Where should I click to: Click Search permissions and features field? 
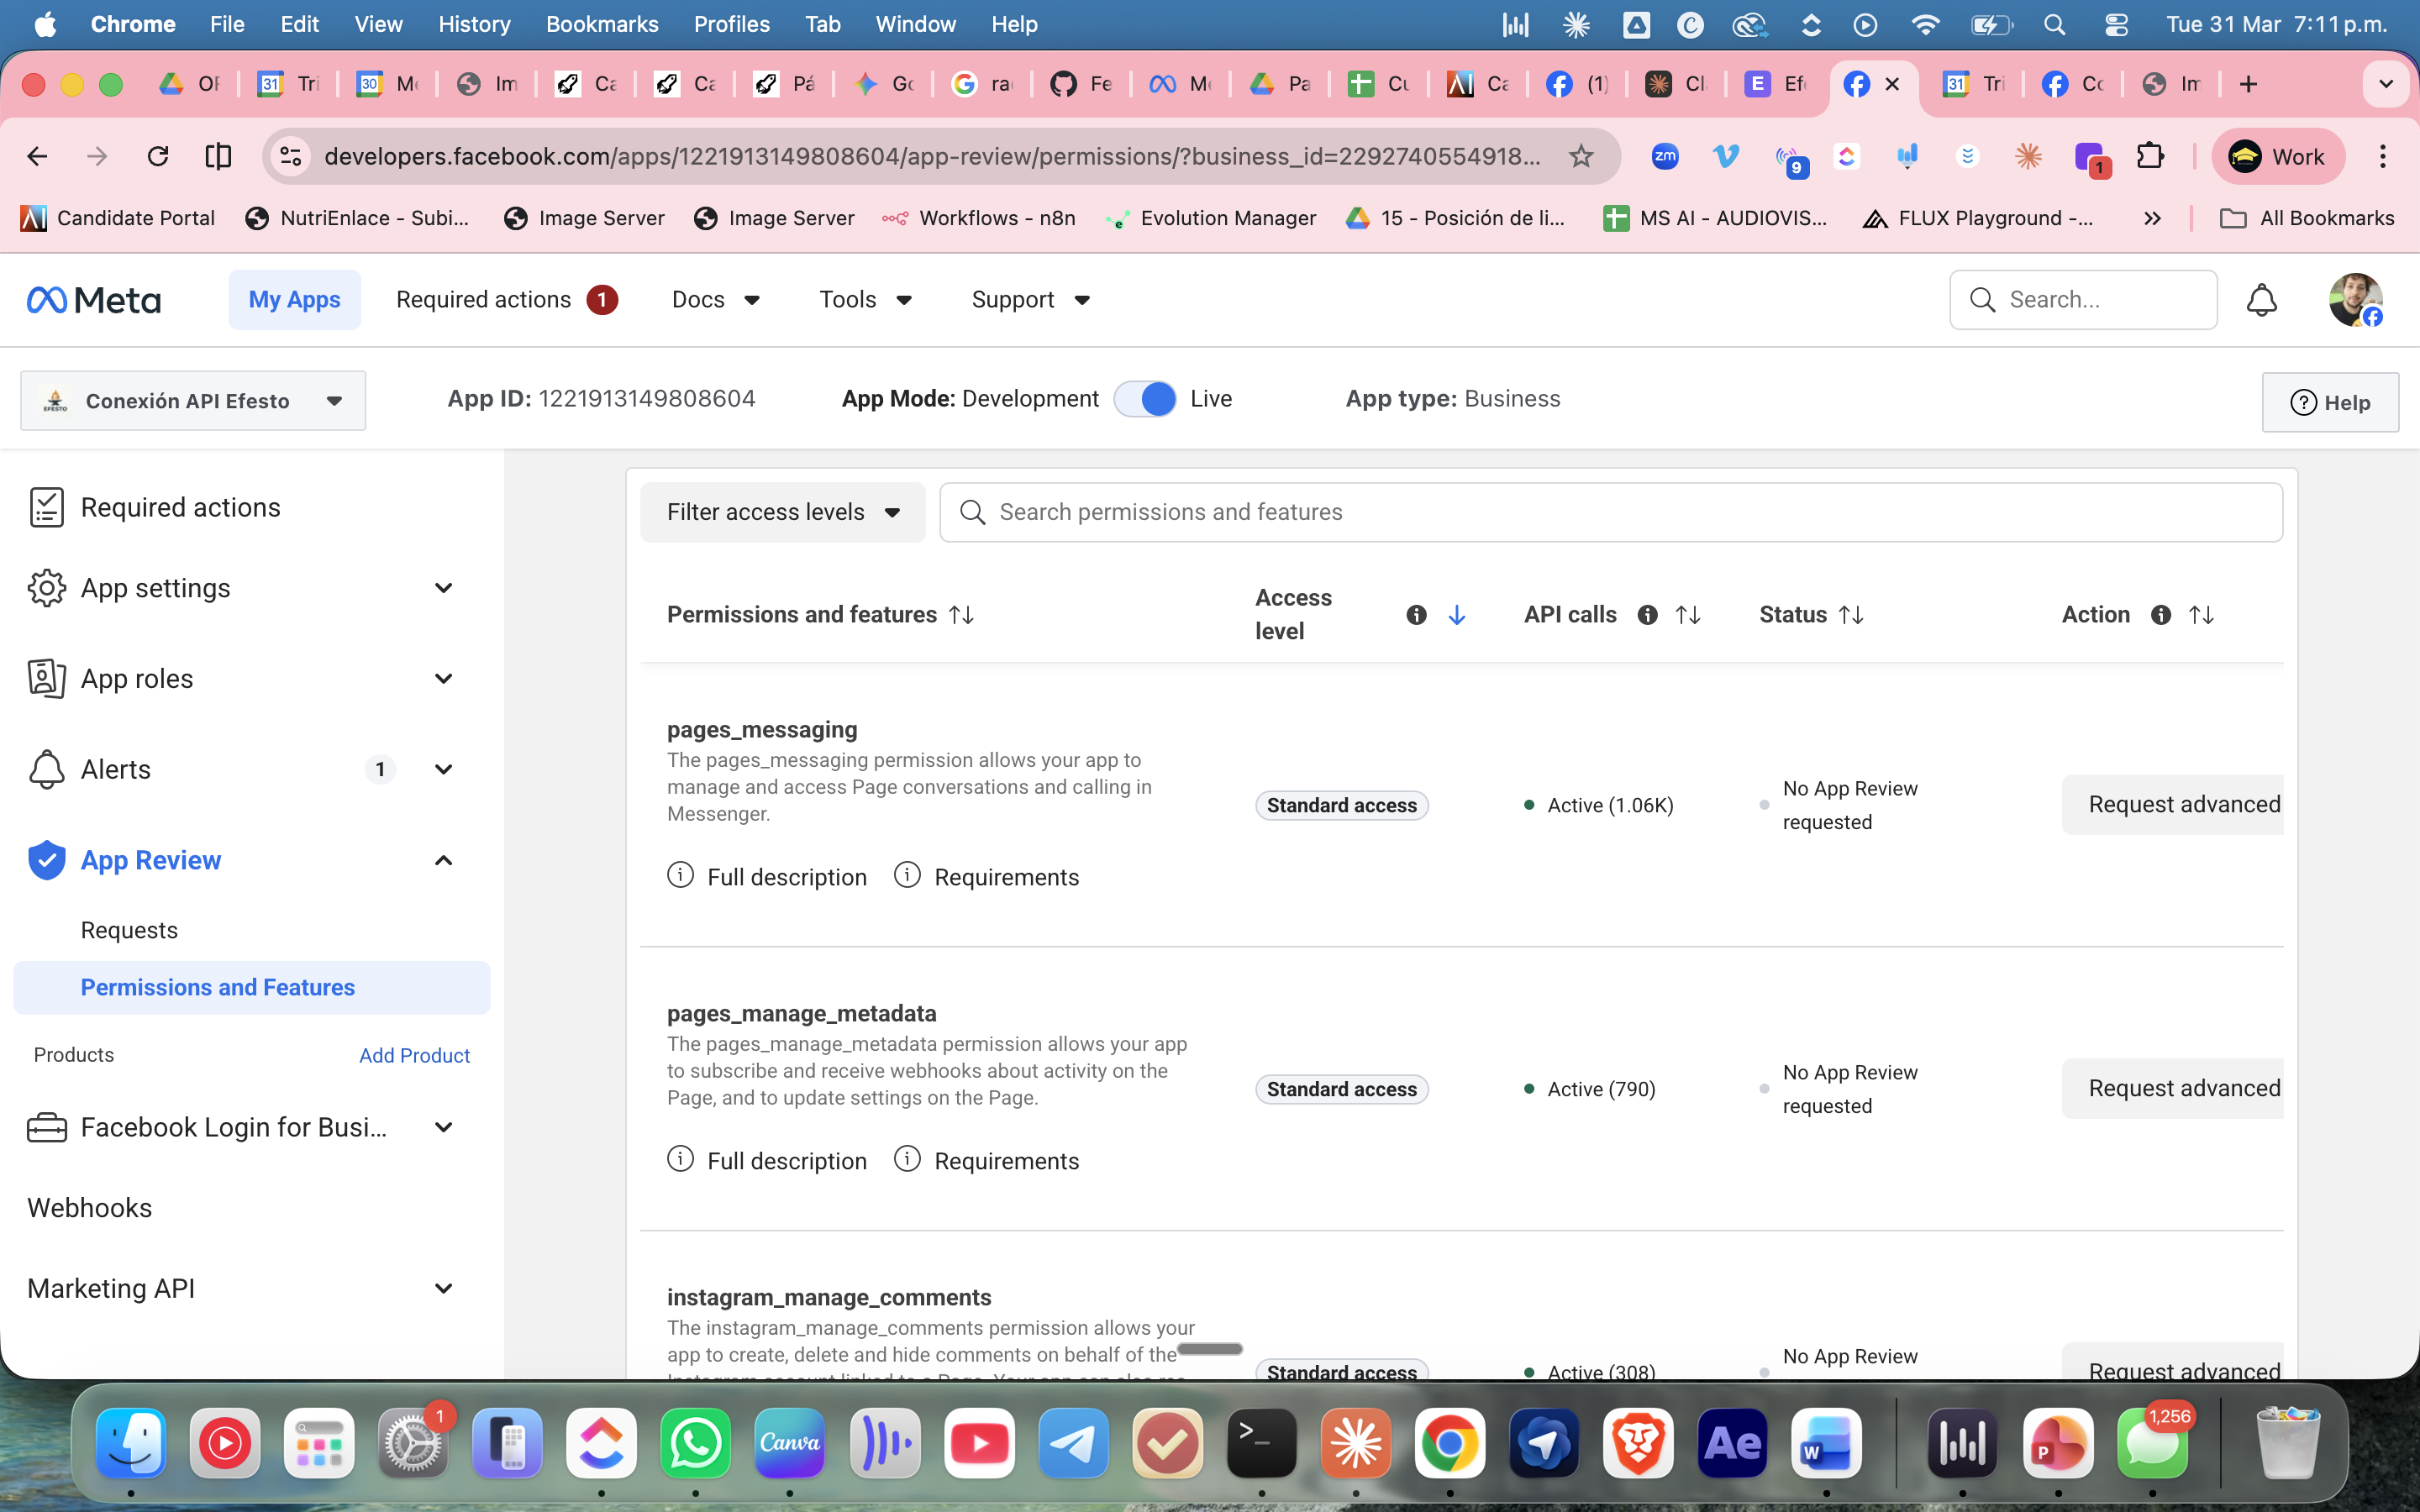pyautogui.click(x=1610, y=512)
